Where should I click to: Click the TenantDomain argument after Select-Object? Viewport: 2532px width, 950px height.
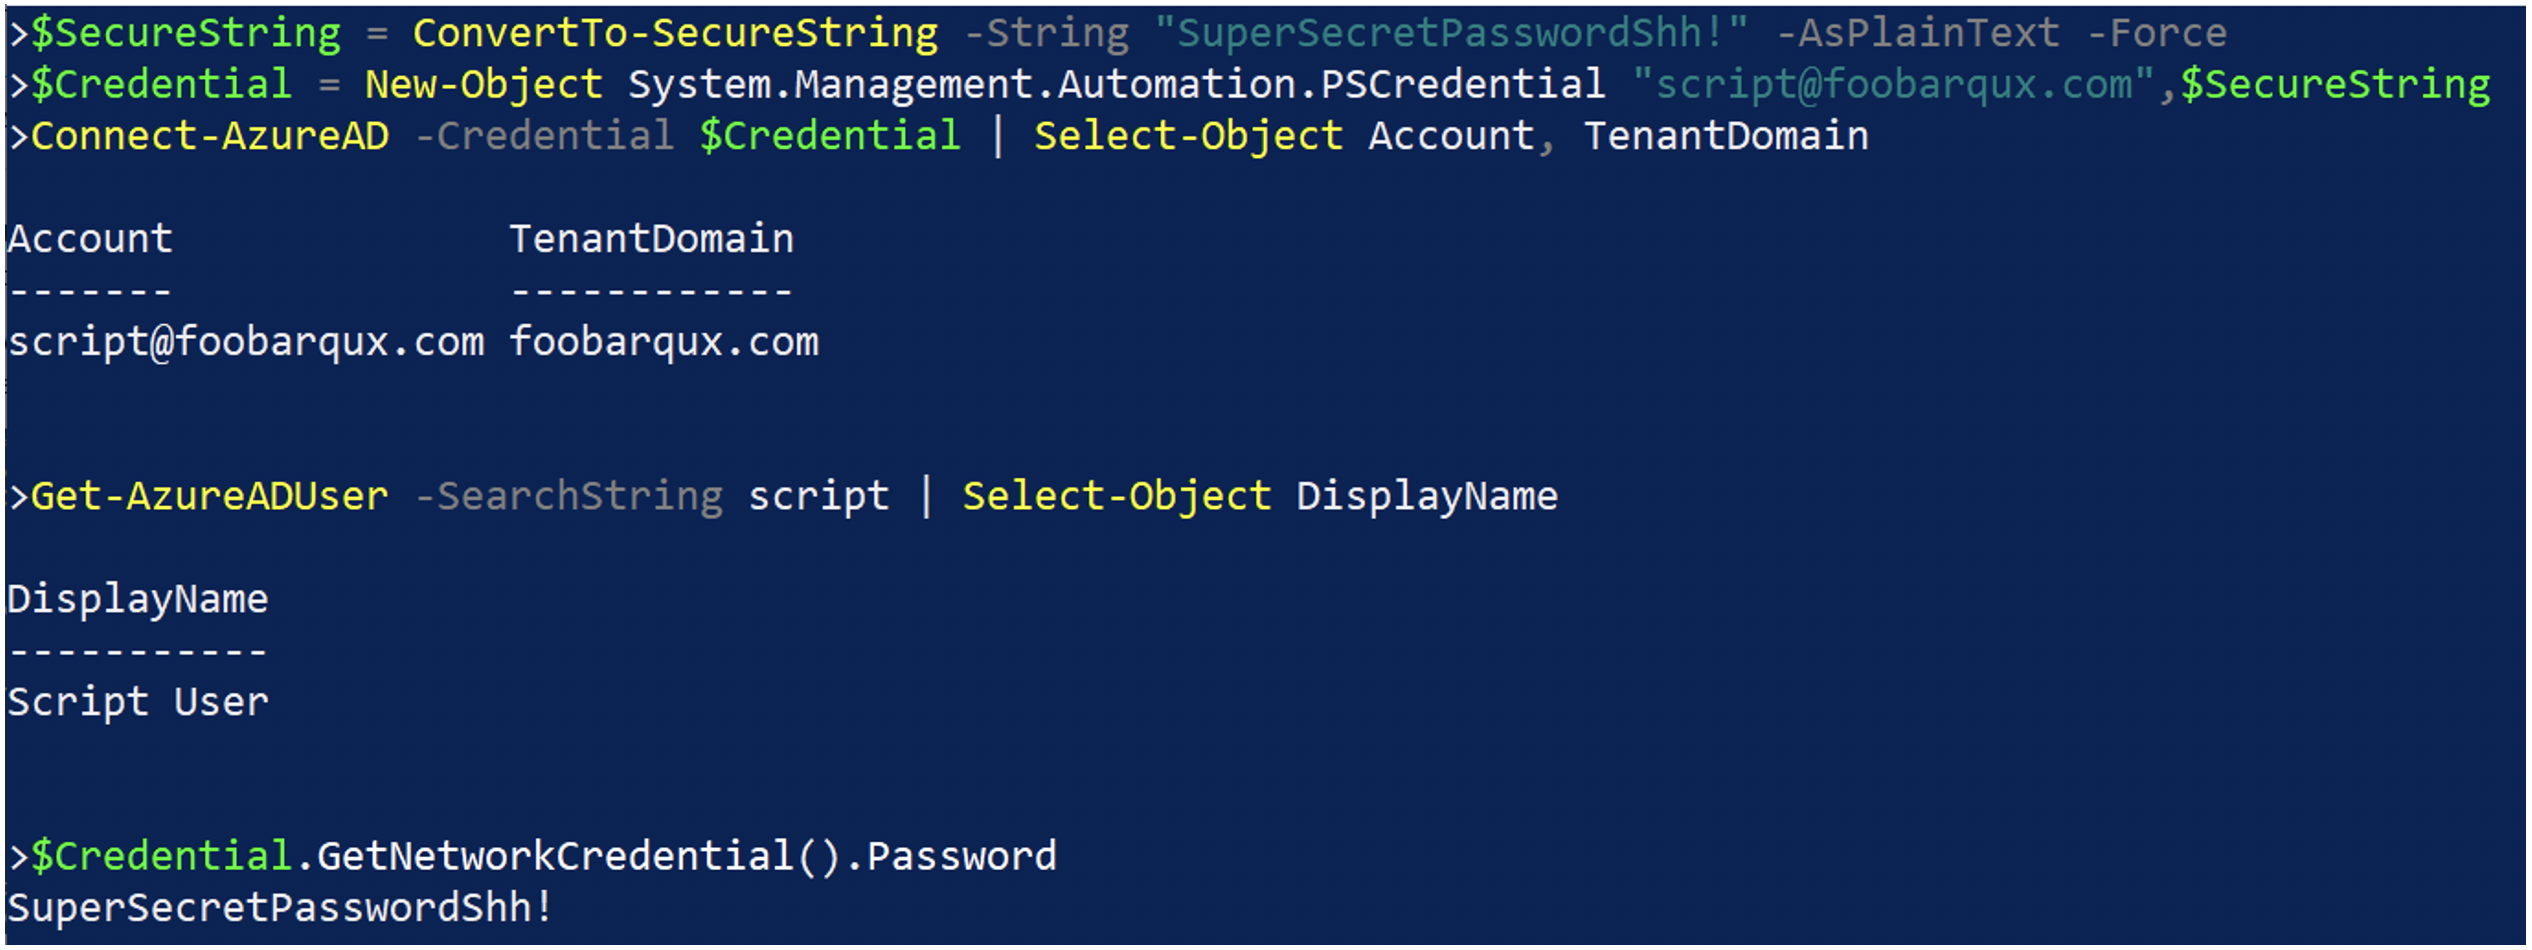[1726, 136]
